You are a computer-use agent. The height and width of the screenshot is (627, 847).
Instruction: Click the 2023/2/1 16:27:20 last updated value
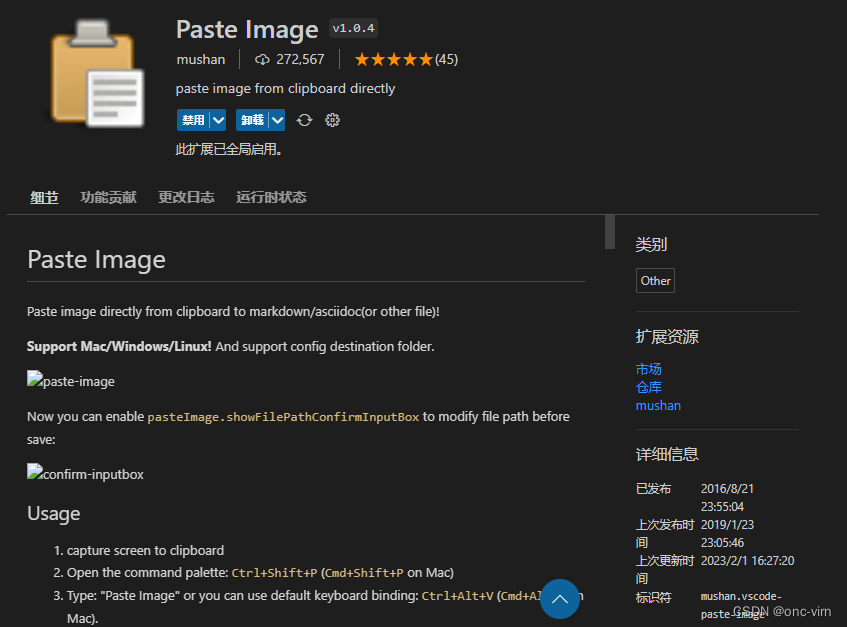748,561
